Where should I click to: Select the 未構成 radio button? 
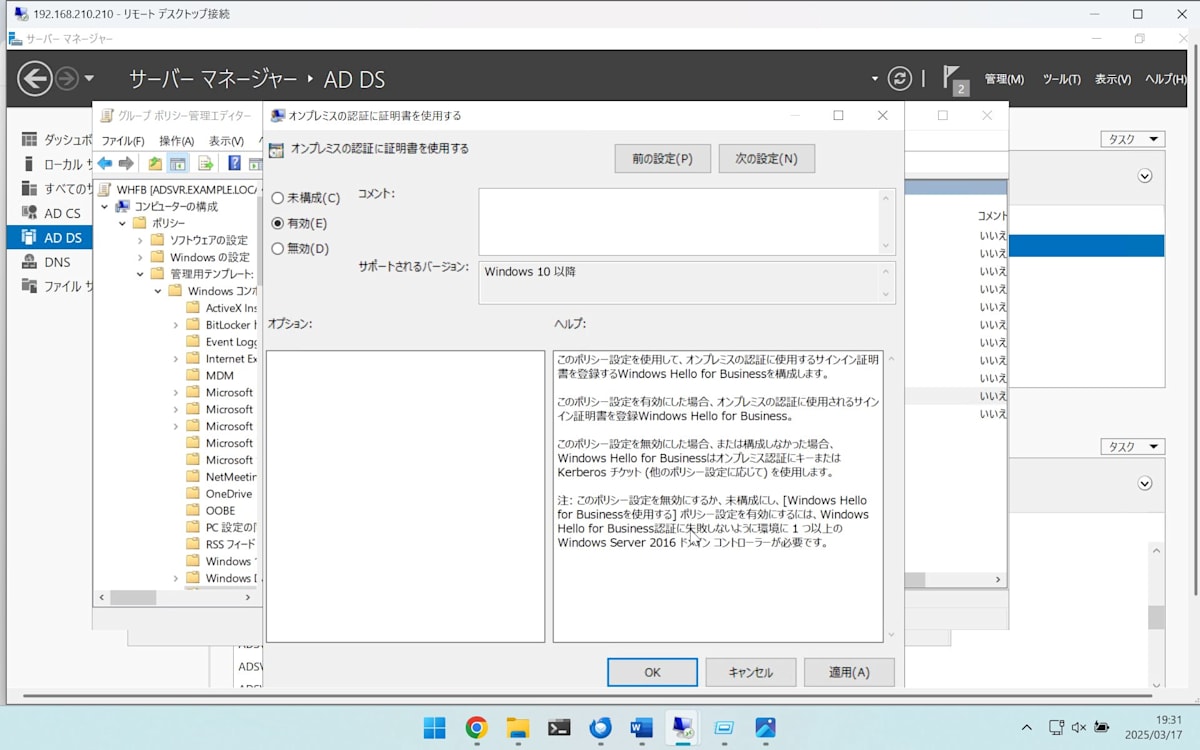(x=277, y=198)
